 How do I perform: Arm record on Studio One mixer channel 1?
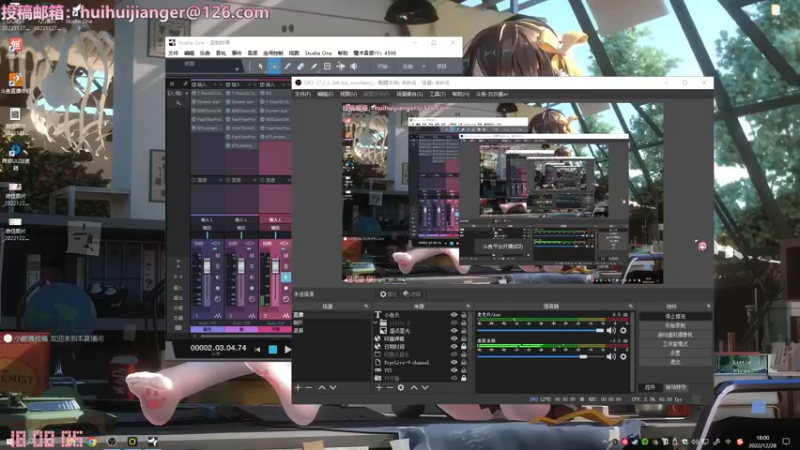tap(217, 288)
